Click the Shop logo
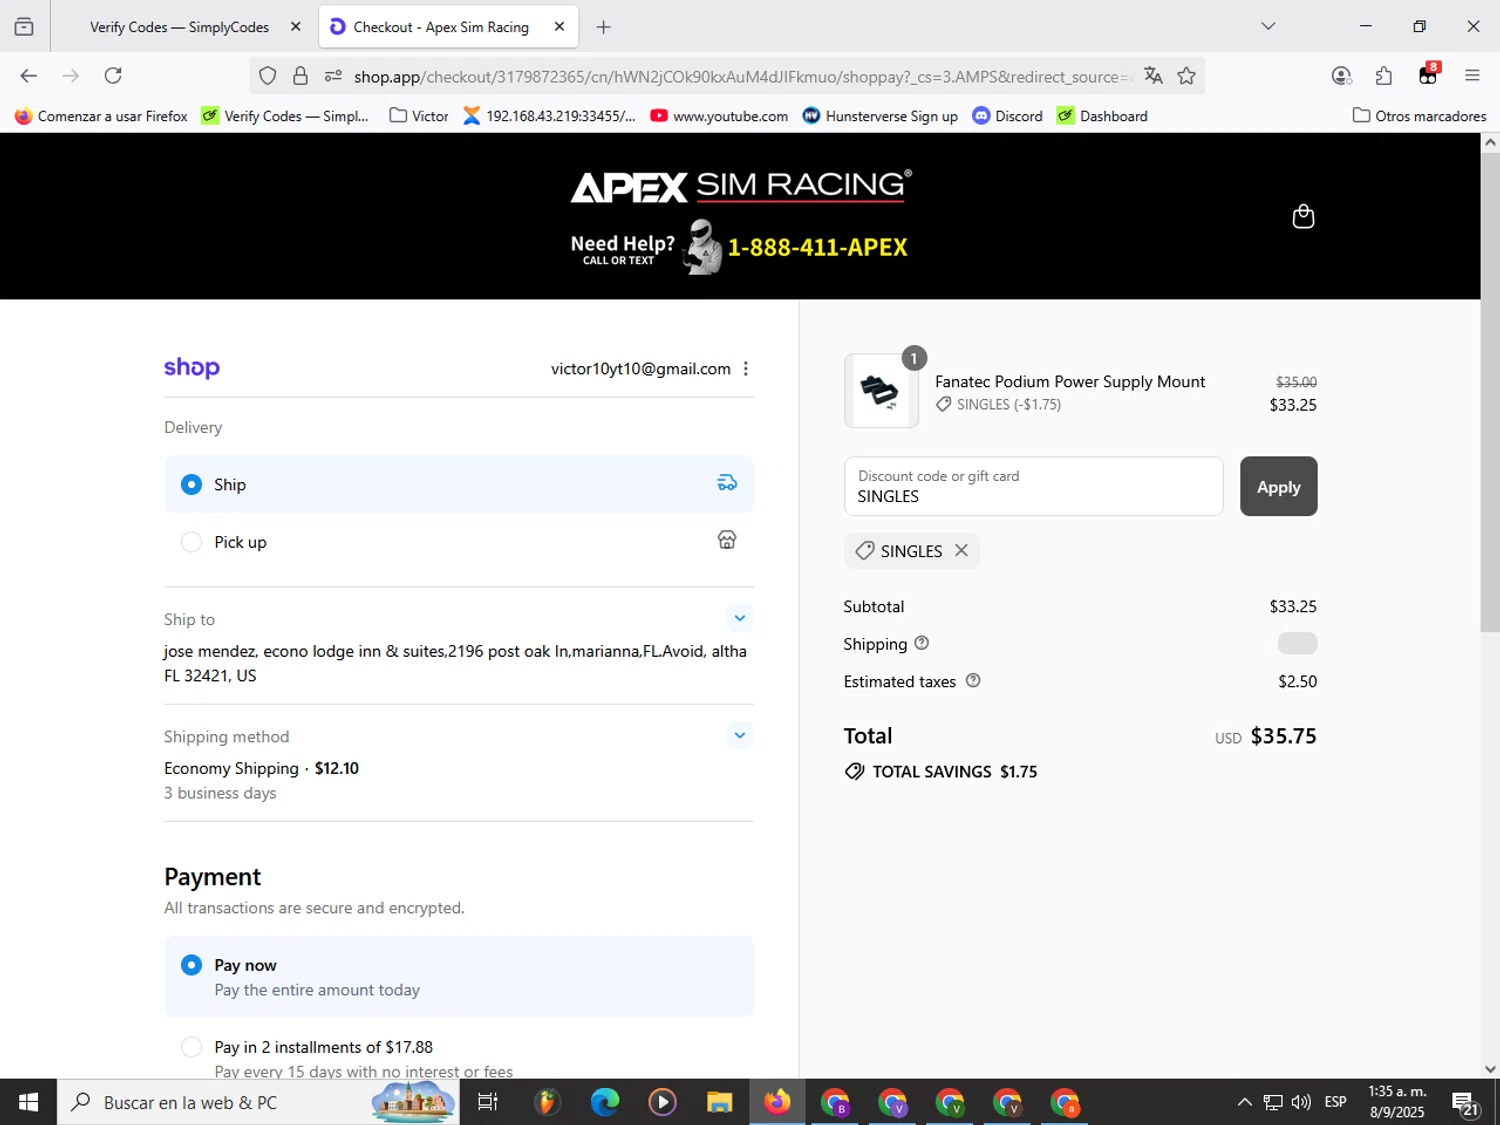1500x1125 pixels. (x=192, y=368)
